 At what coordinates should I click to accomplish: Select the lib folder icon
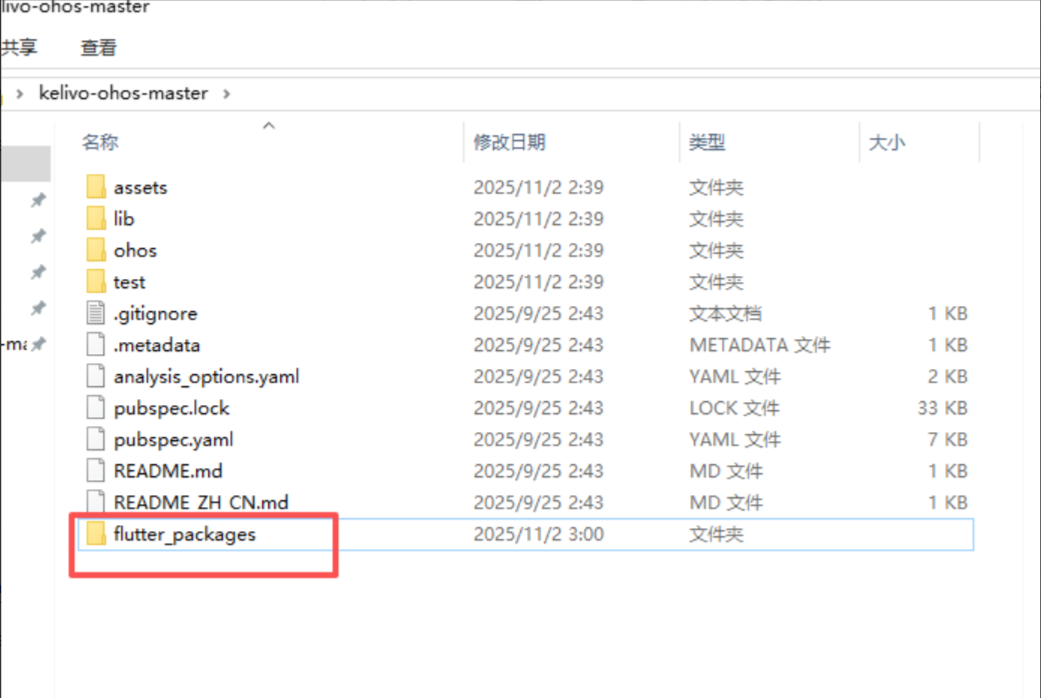coord(96,219)
